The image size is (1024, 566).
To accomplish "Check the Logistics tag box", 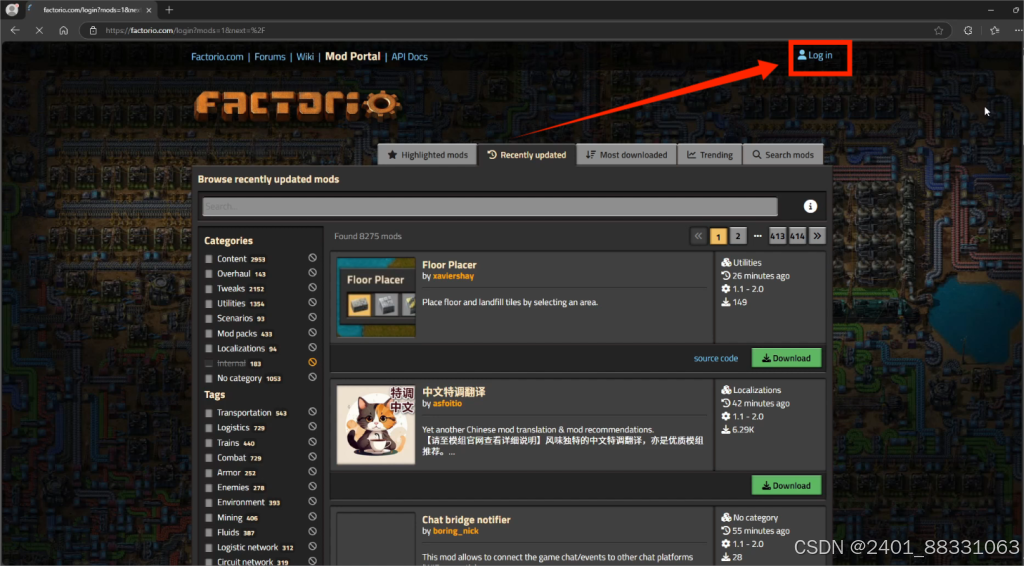I will click(209, 428).
